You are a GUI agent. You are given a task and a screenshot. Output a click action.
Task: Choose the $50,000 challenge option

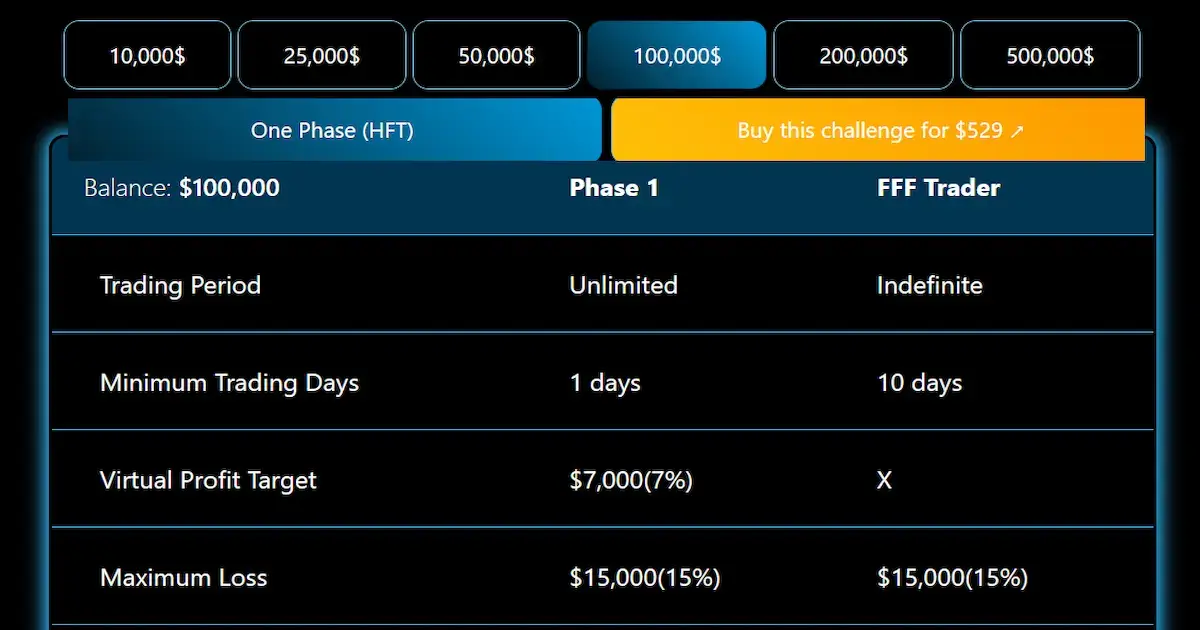click(x=497, y=55)
